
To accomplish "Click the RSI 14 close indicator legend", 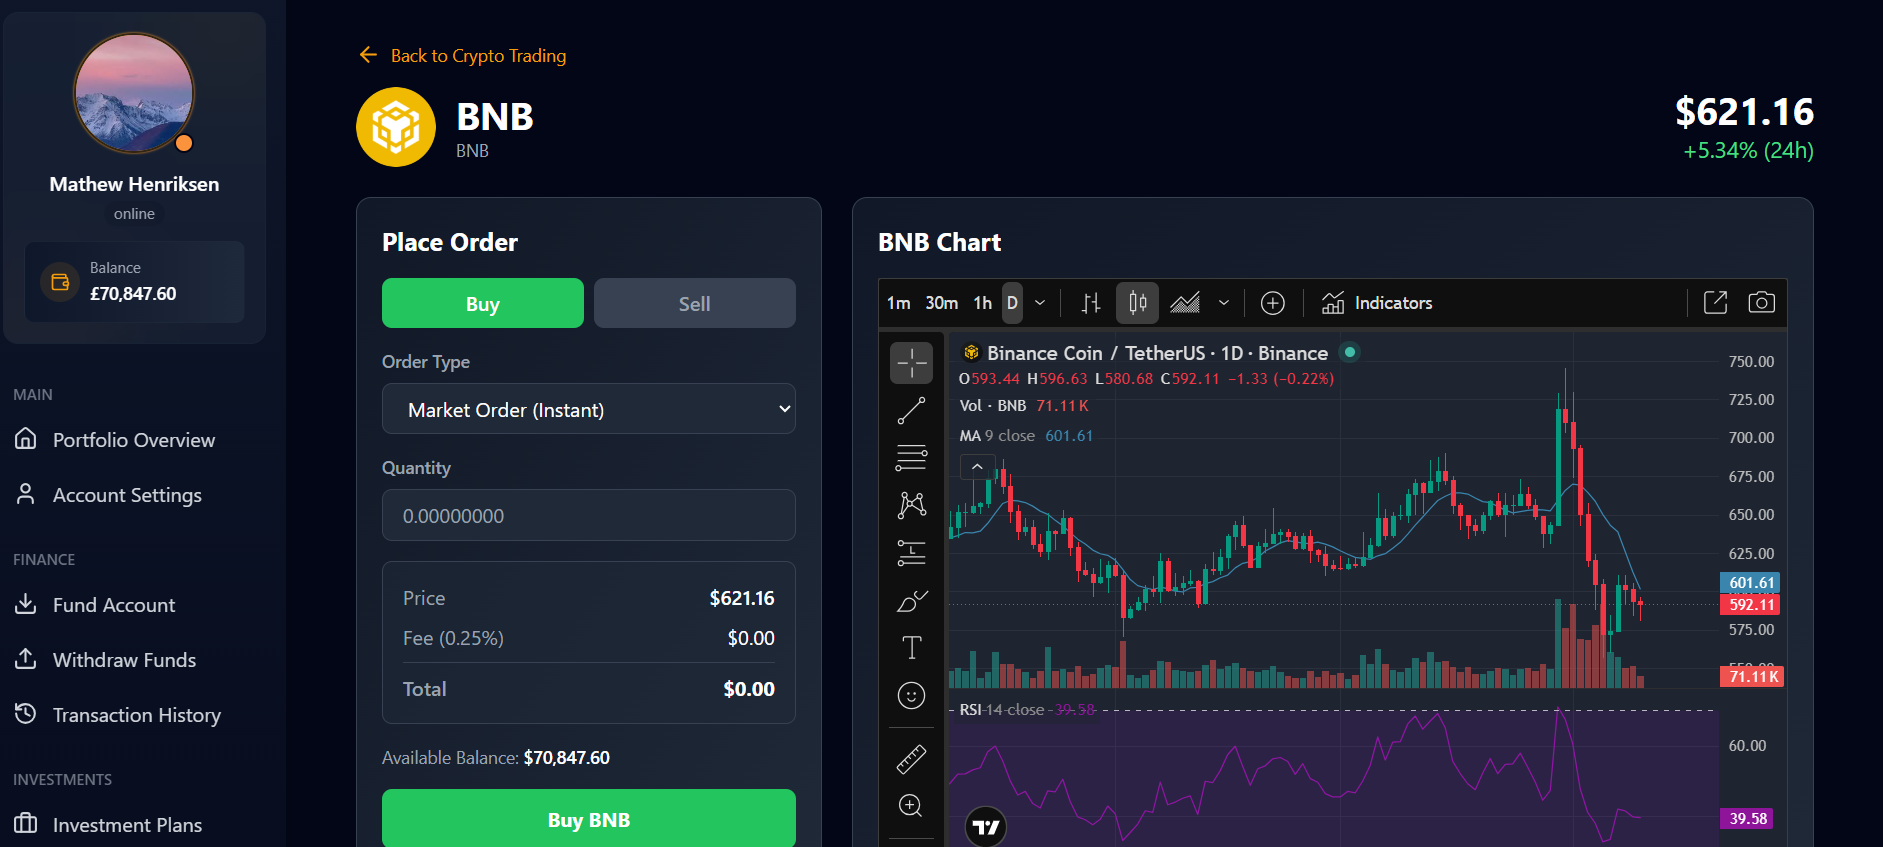I will (x=1027, y=710).
